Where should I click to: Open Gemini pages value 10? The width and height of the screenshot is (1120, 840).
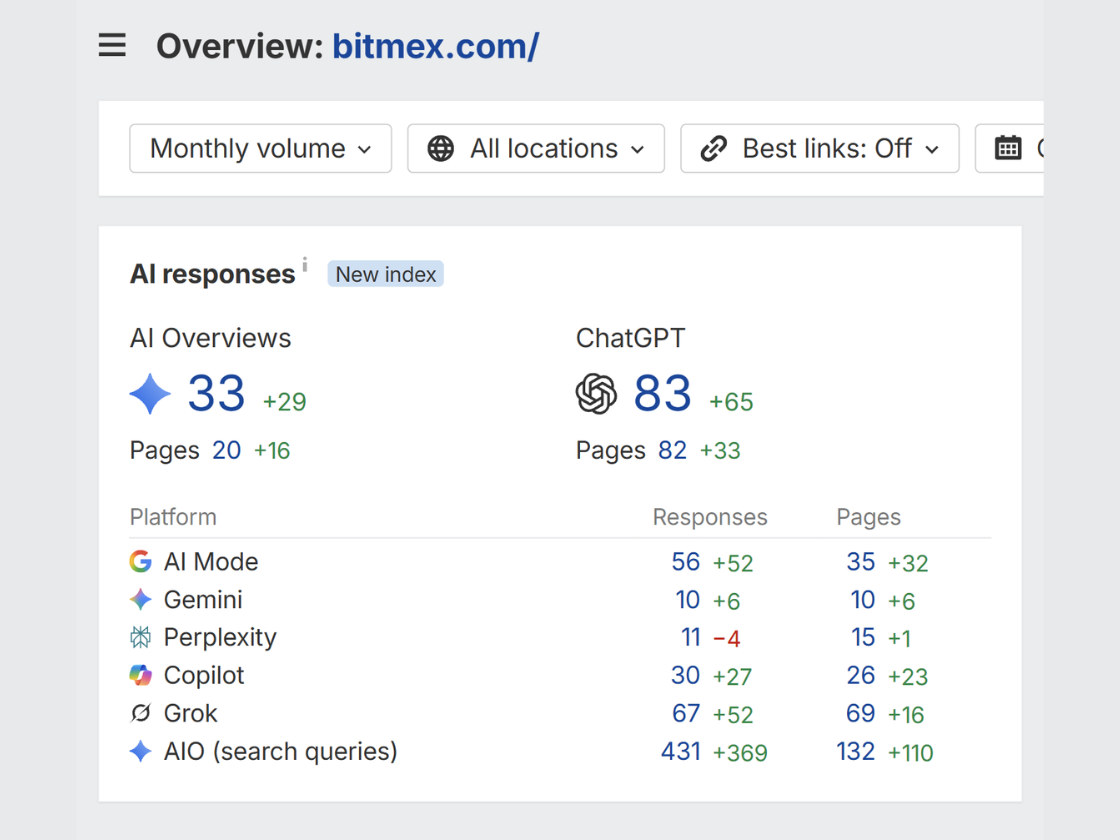click(x=863, y=599)
